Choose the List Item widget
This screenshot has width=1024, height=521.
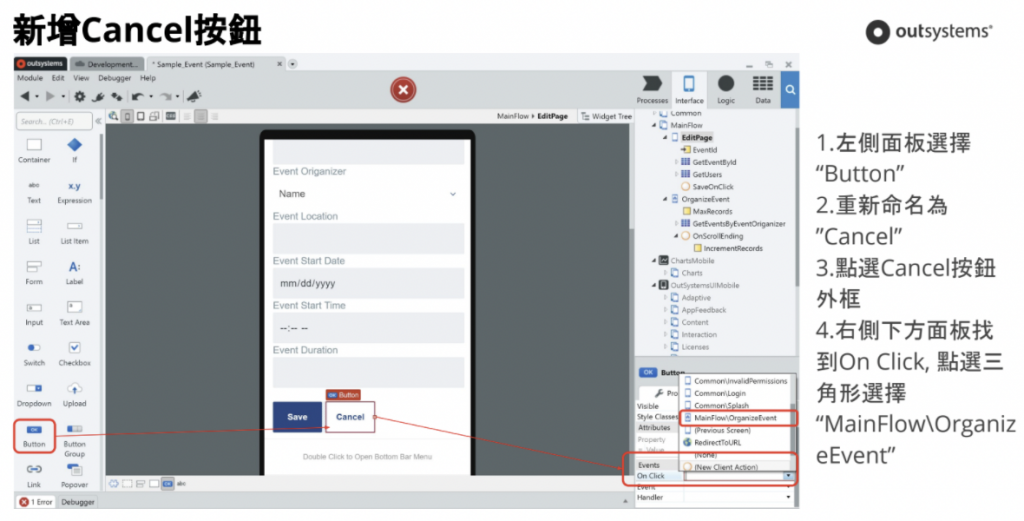pos(74,232)
